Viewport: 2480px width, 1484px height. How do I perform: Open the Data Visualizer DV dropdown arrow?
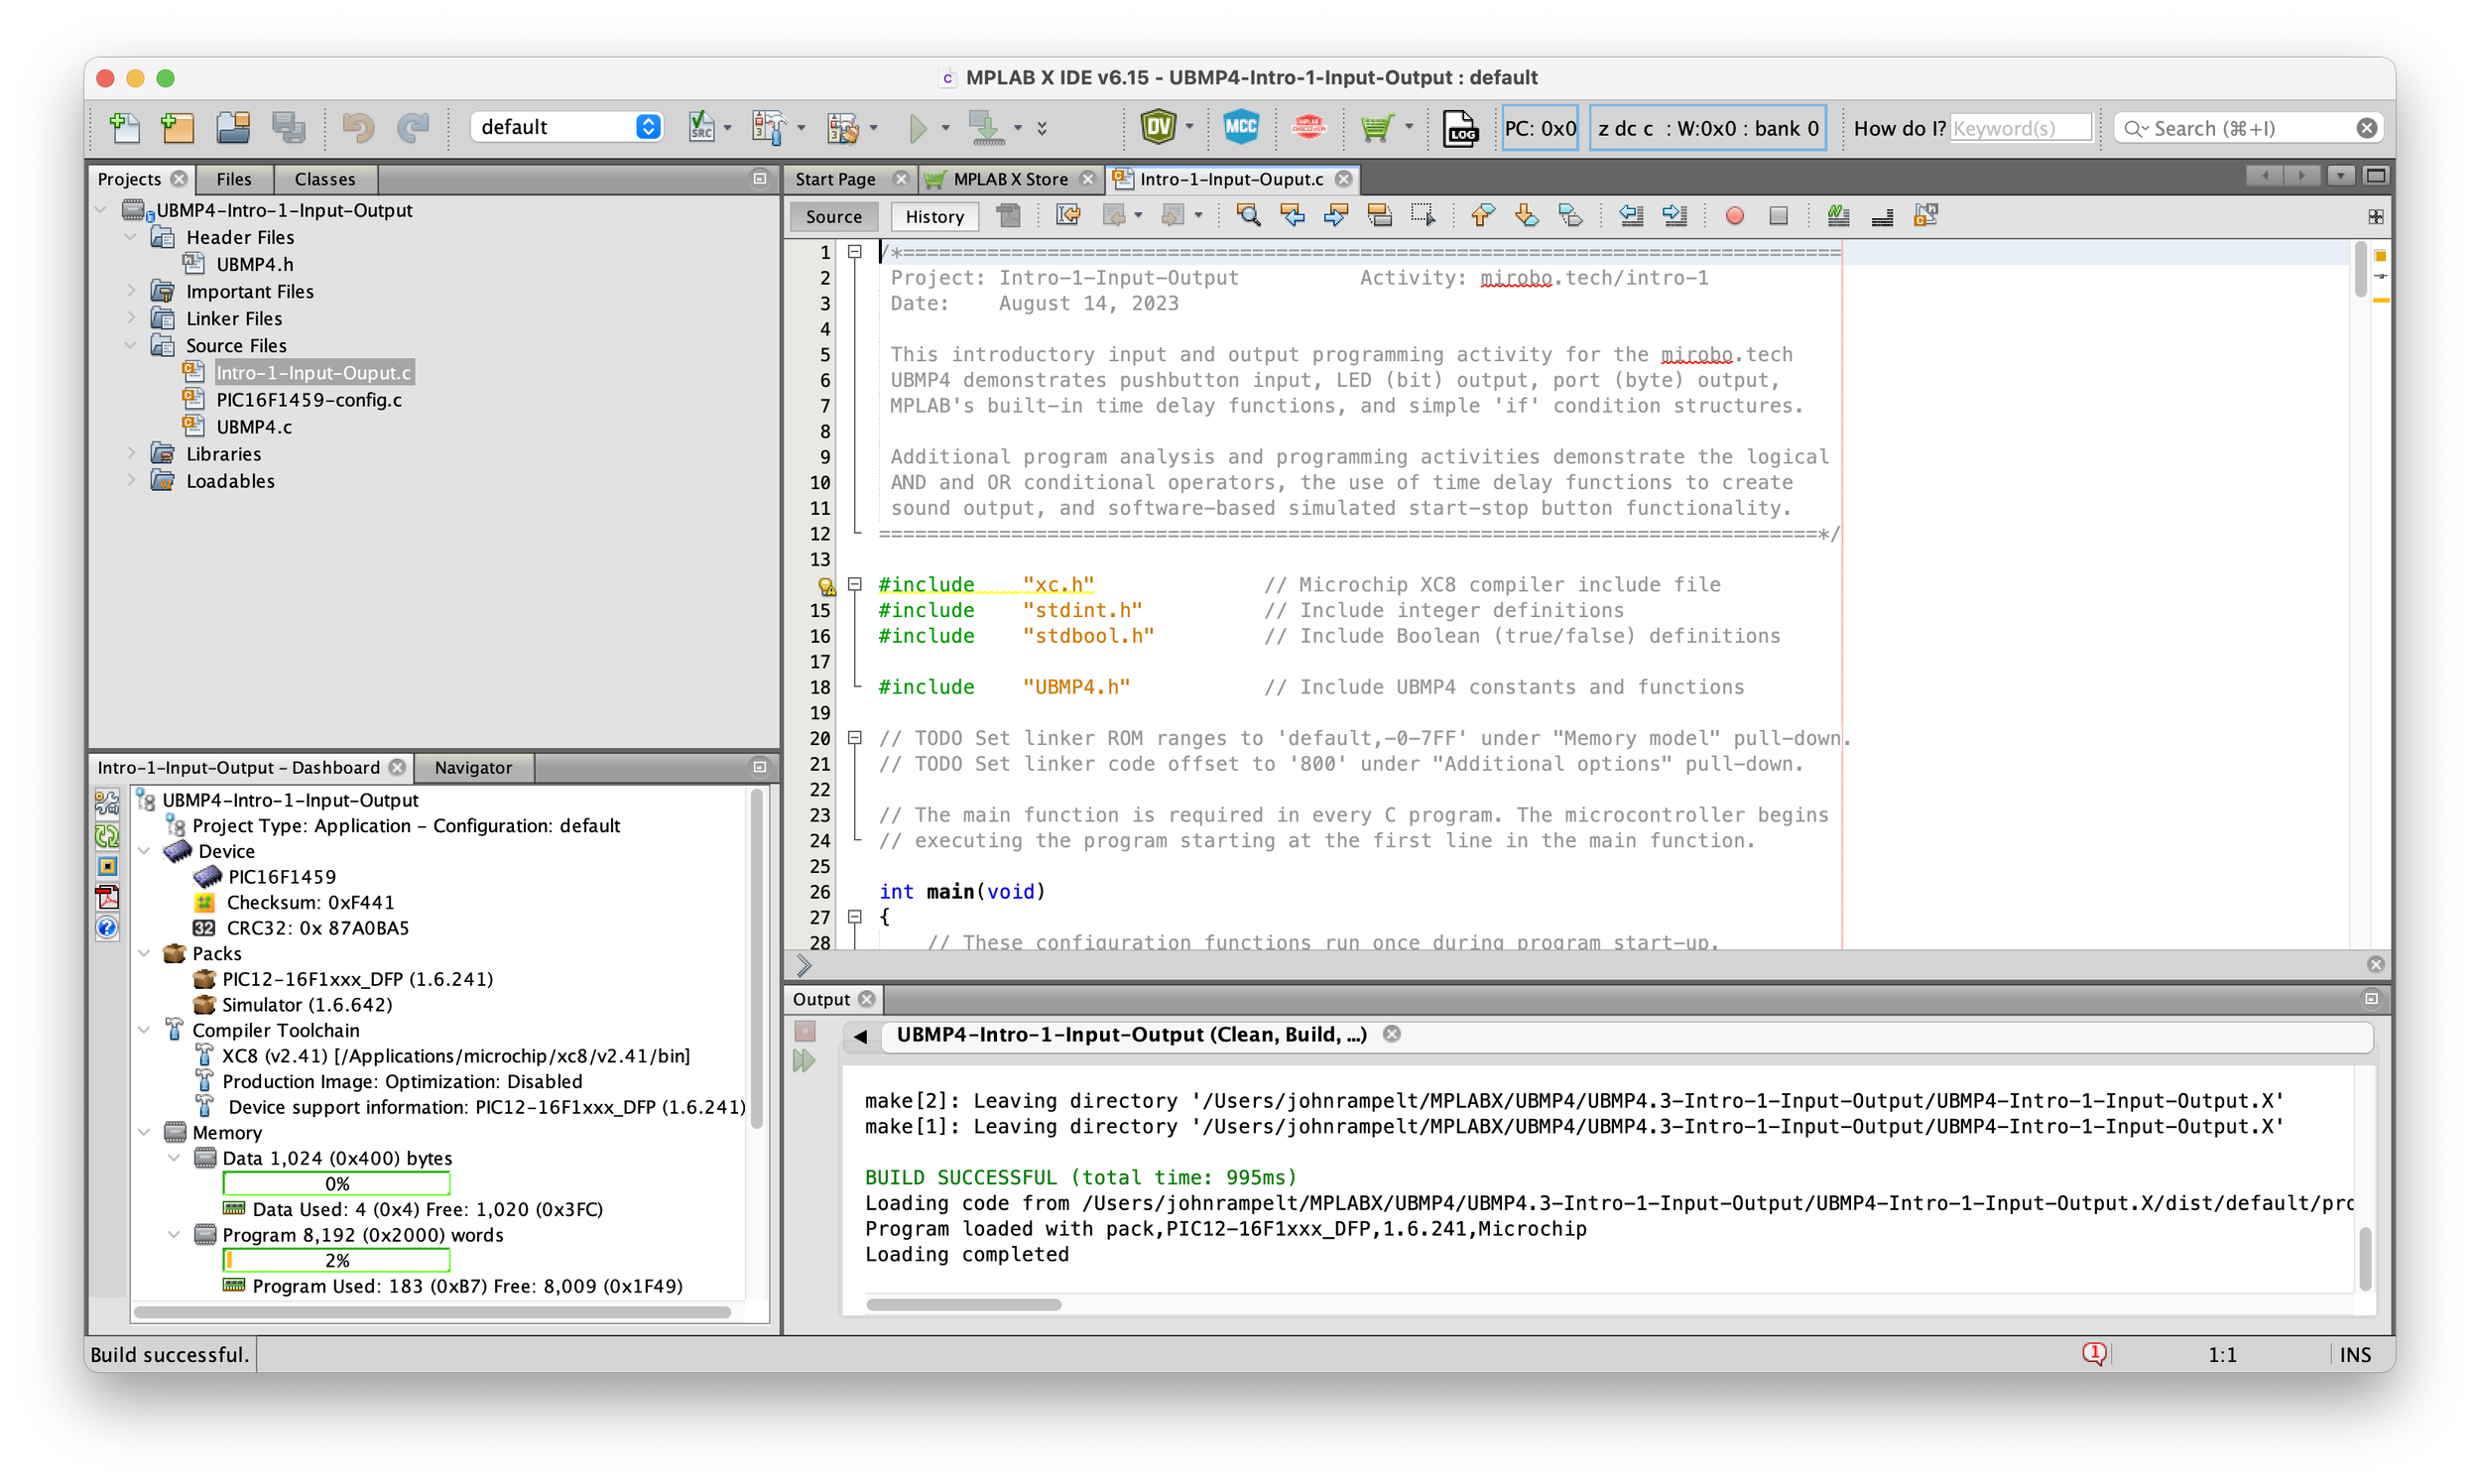point(1189,127)
